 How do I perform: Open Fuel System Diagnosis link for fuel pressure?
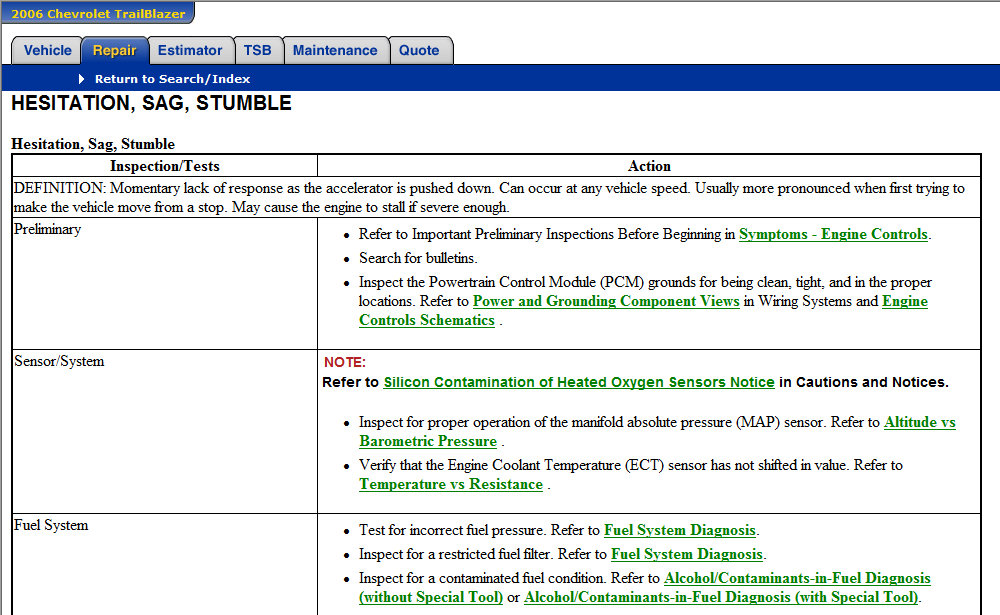(679, 530)
